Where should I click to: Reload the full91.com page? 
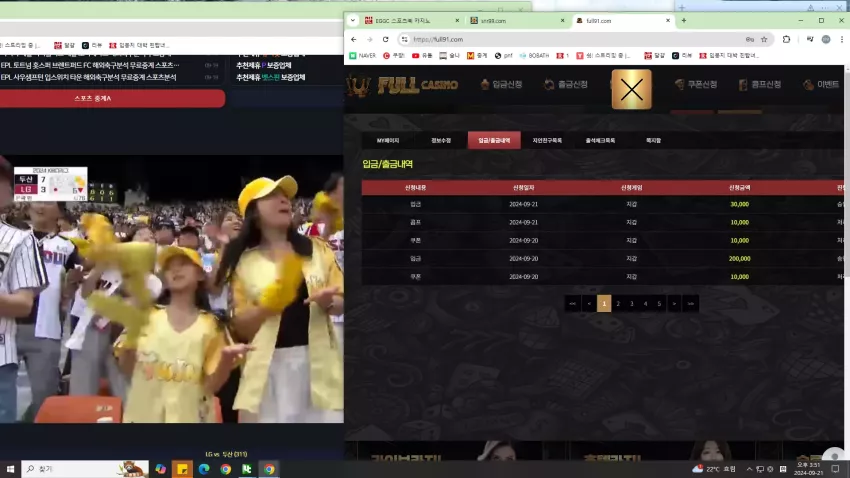385,39
